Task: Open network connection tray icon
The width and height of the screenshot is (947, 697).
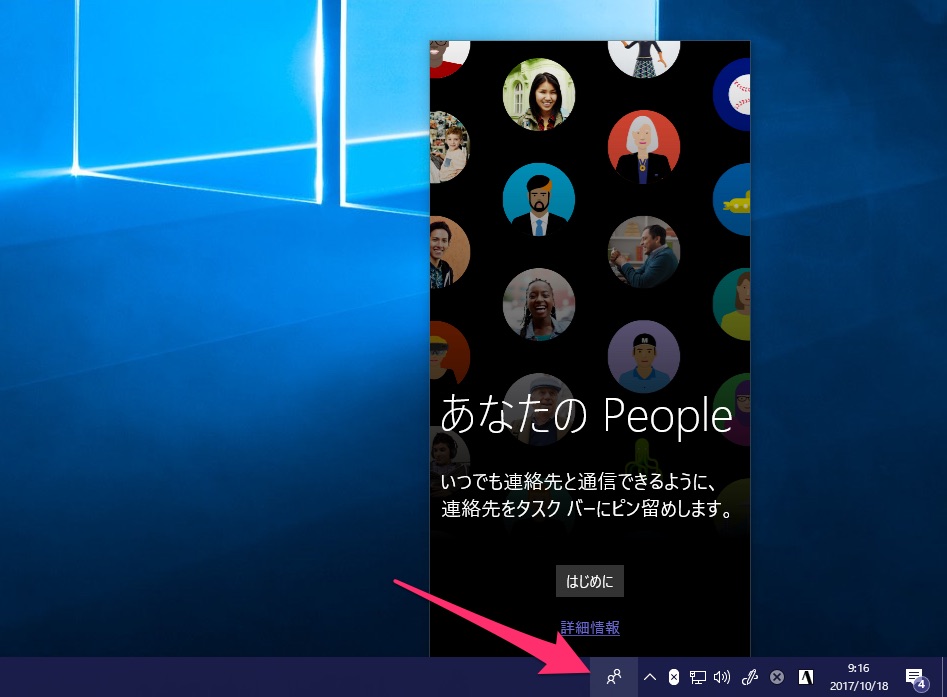Action: coord(698,677)
